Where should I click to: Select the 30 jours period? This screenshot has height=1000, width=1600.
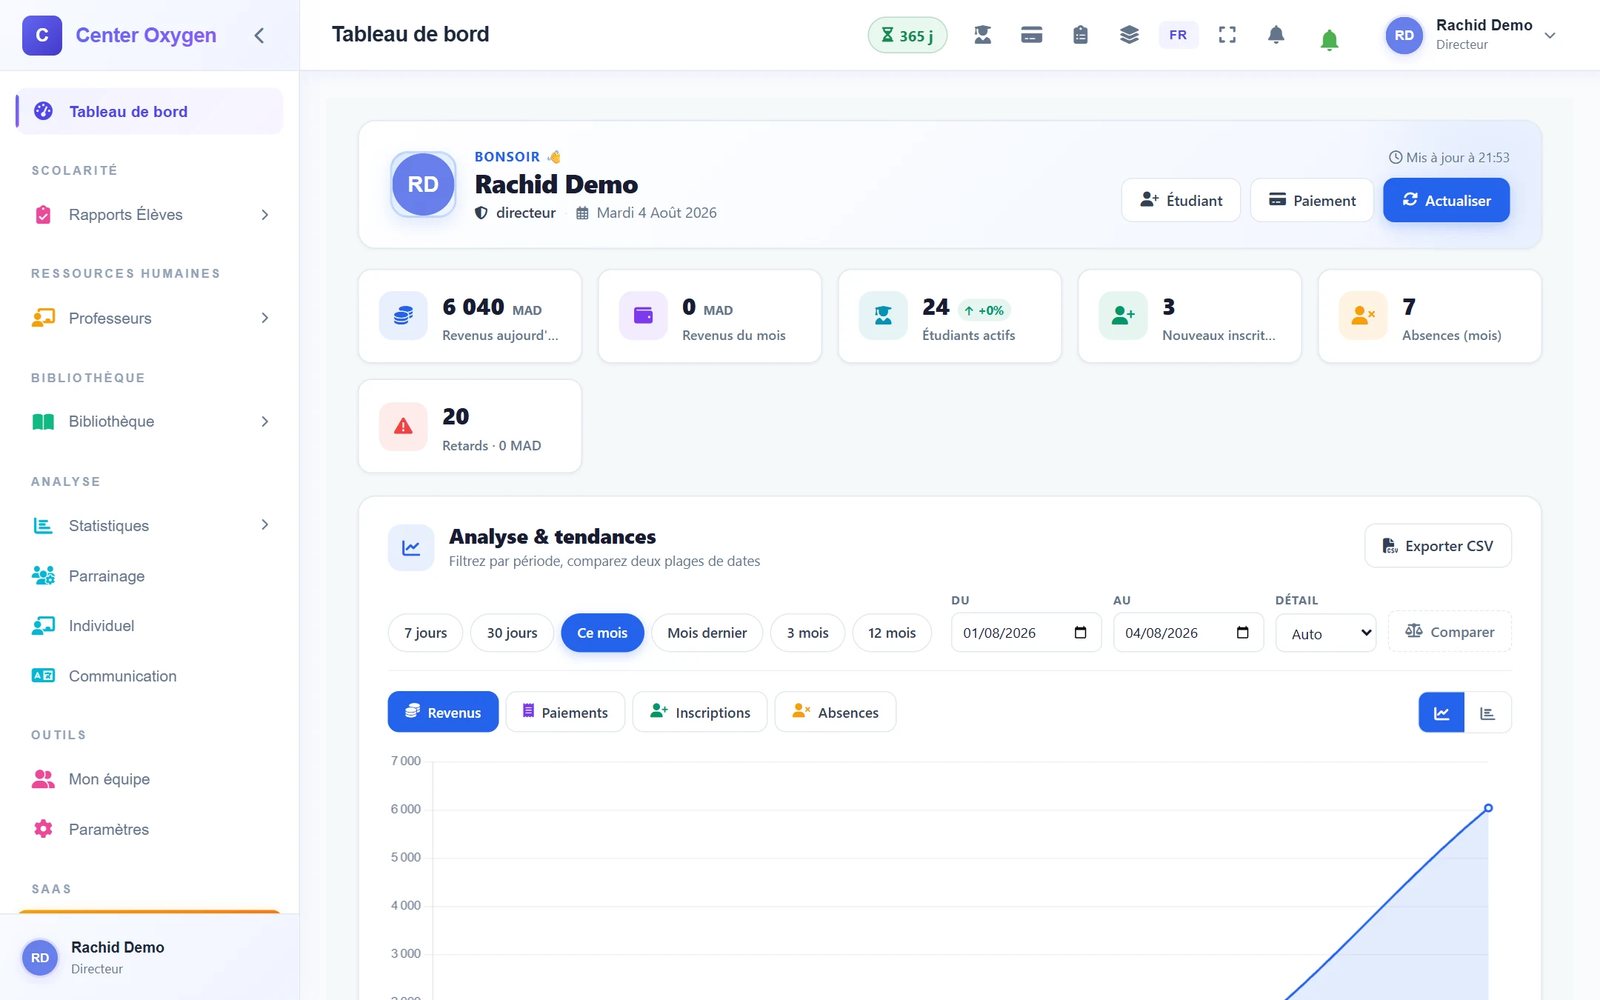[x=512, y=633]
